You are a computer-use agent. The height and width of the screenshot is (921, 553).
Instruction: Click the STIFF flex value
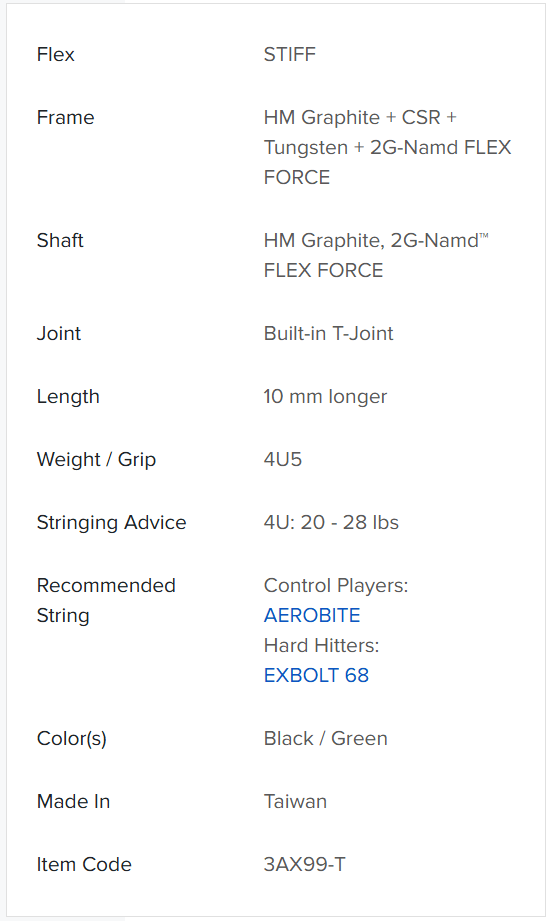click(289, 54)
